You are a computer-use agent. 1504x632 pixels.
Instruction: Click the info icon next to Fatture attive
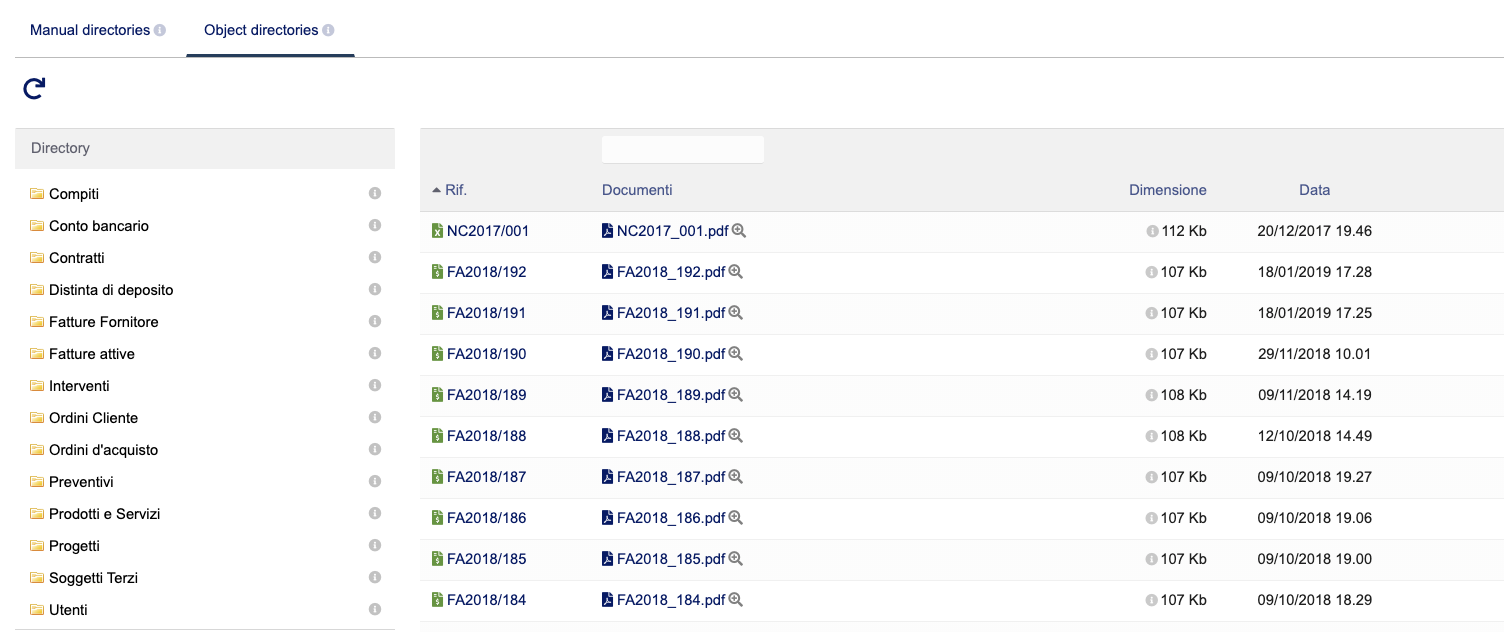[x=375, y=353]
